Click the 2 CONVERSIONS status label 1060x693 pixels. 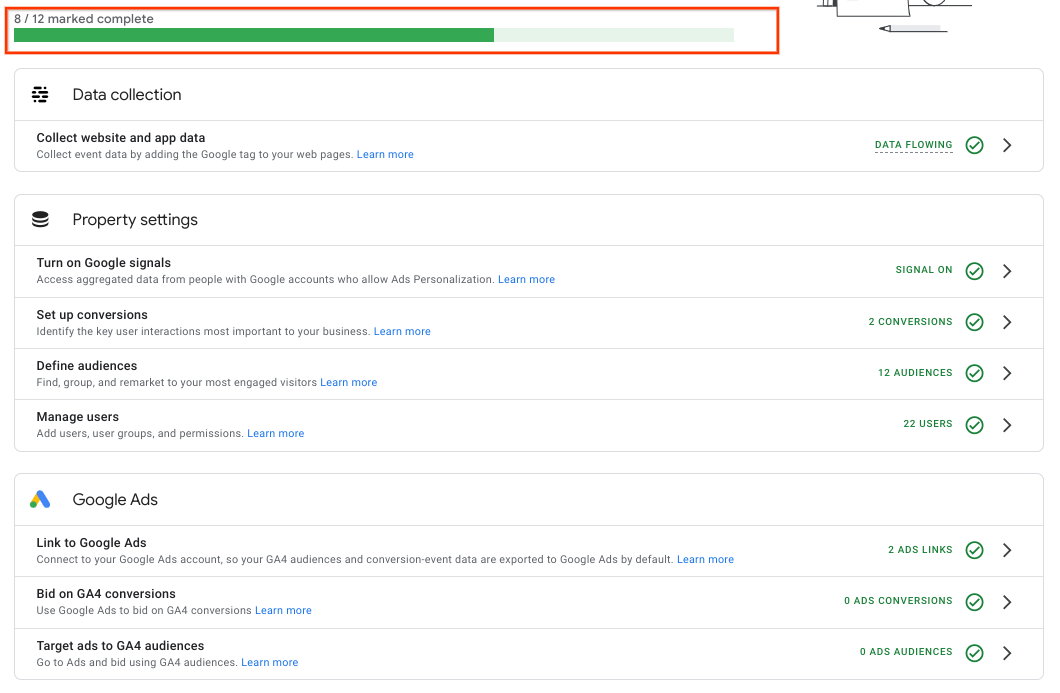pyautogui.click(x=910, y=322)
